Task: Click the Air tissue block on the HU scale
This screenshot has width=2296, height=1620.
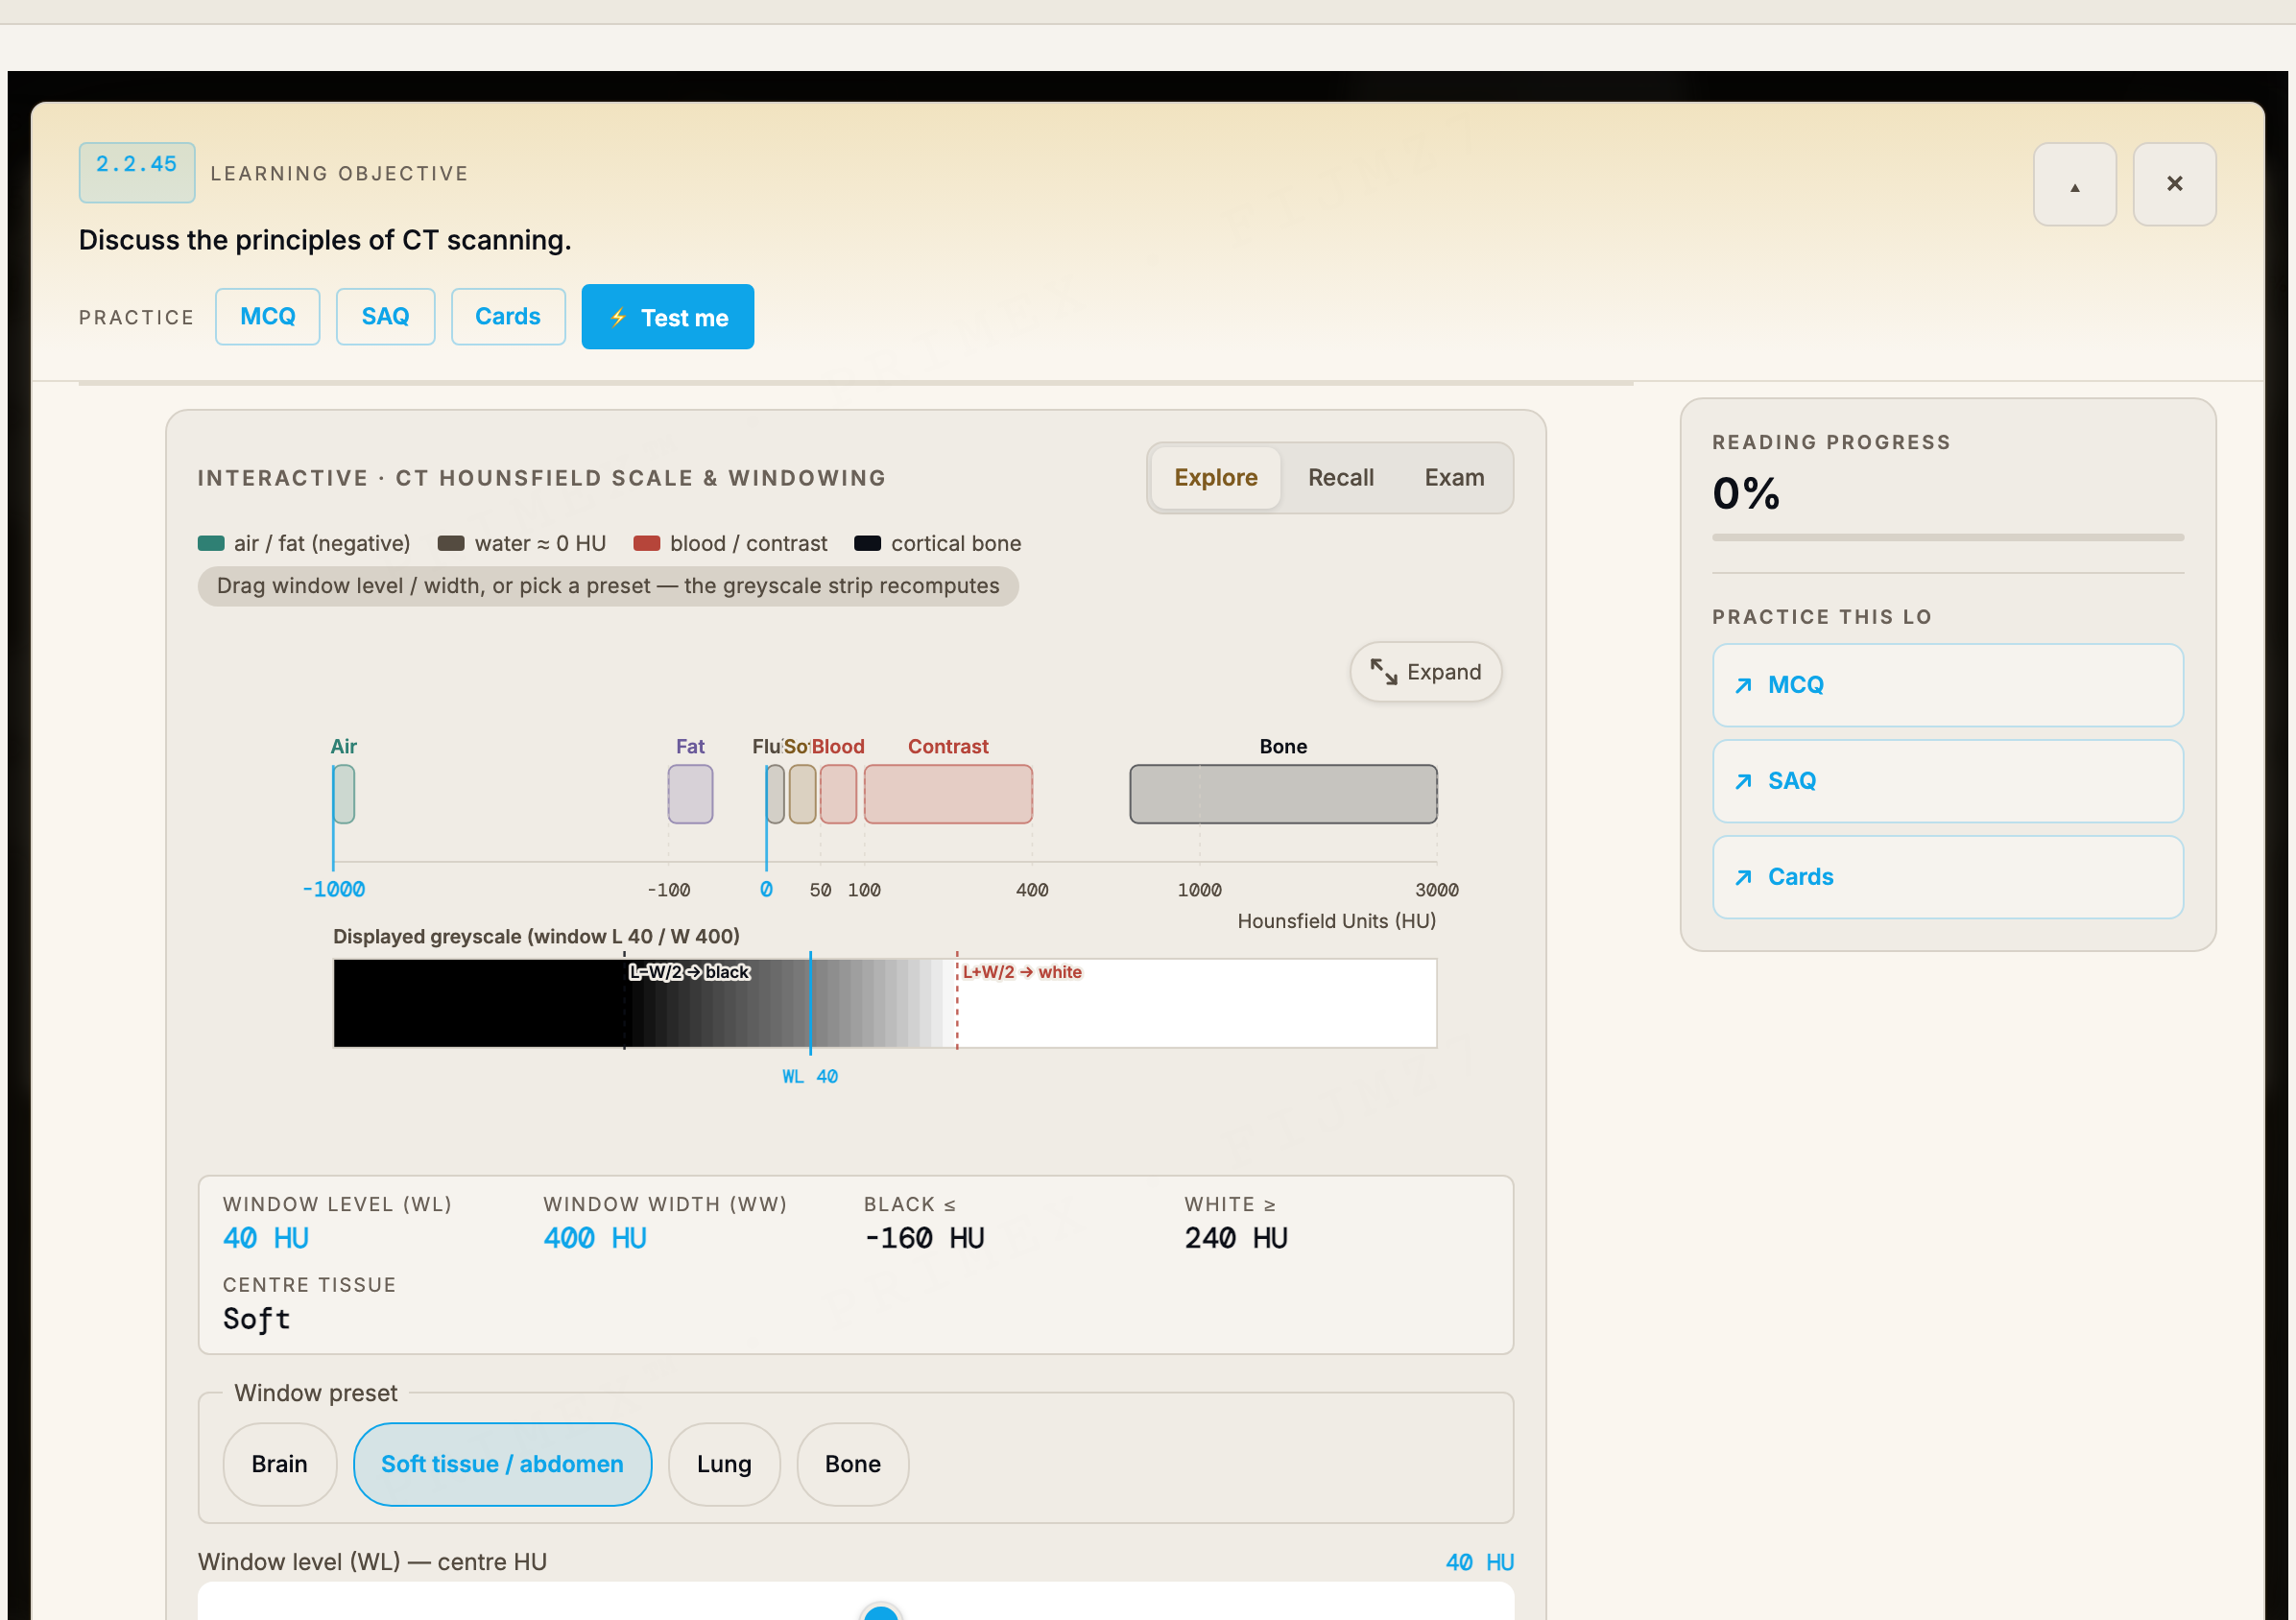Action: 344,794
